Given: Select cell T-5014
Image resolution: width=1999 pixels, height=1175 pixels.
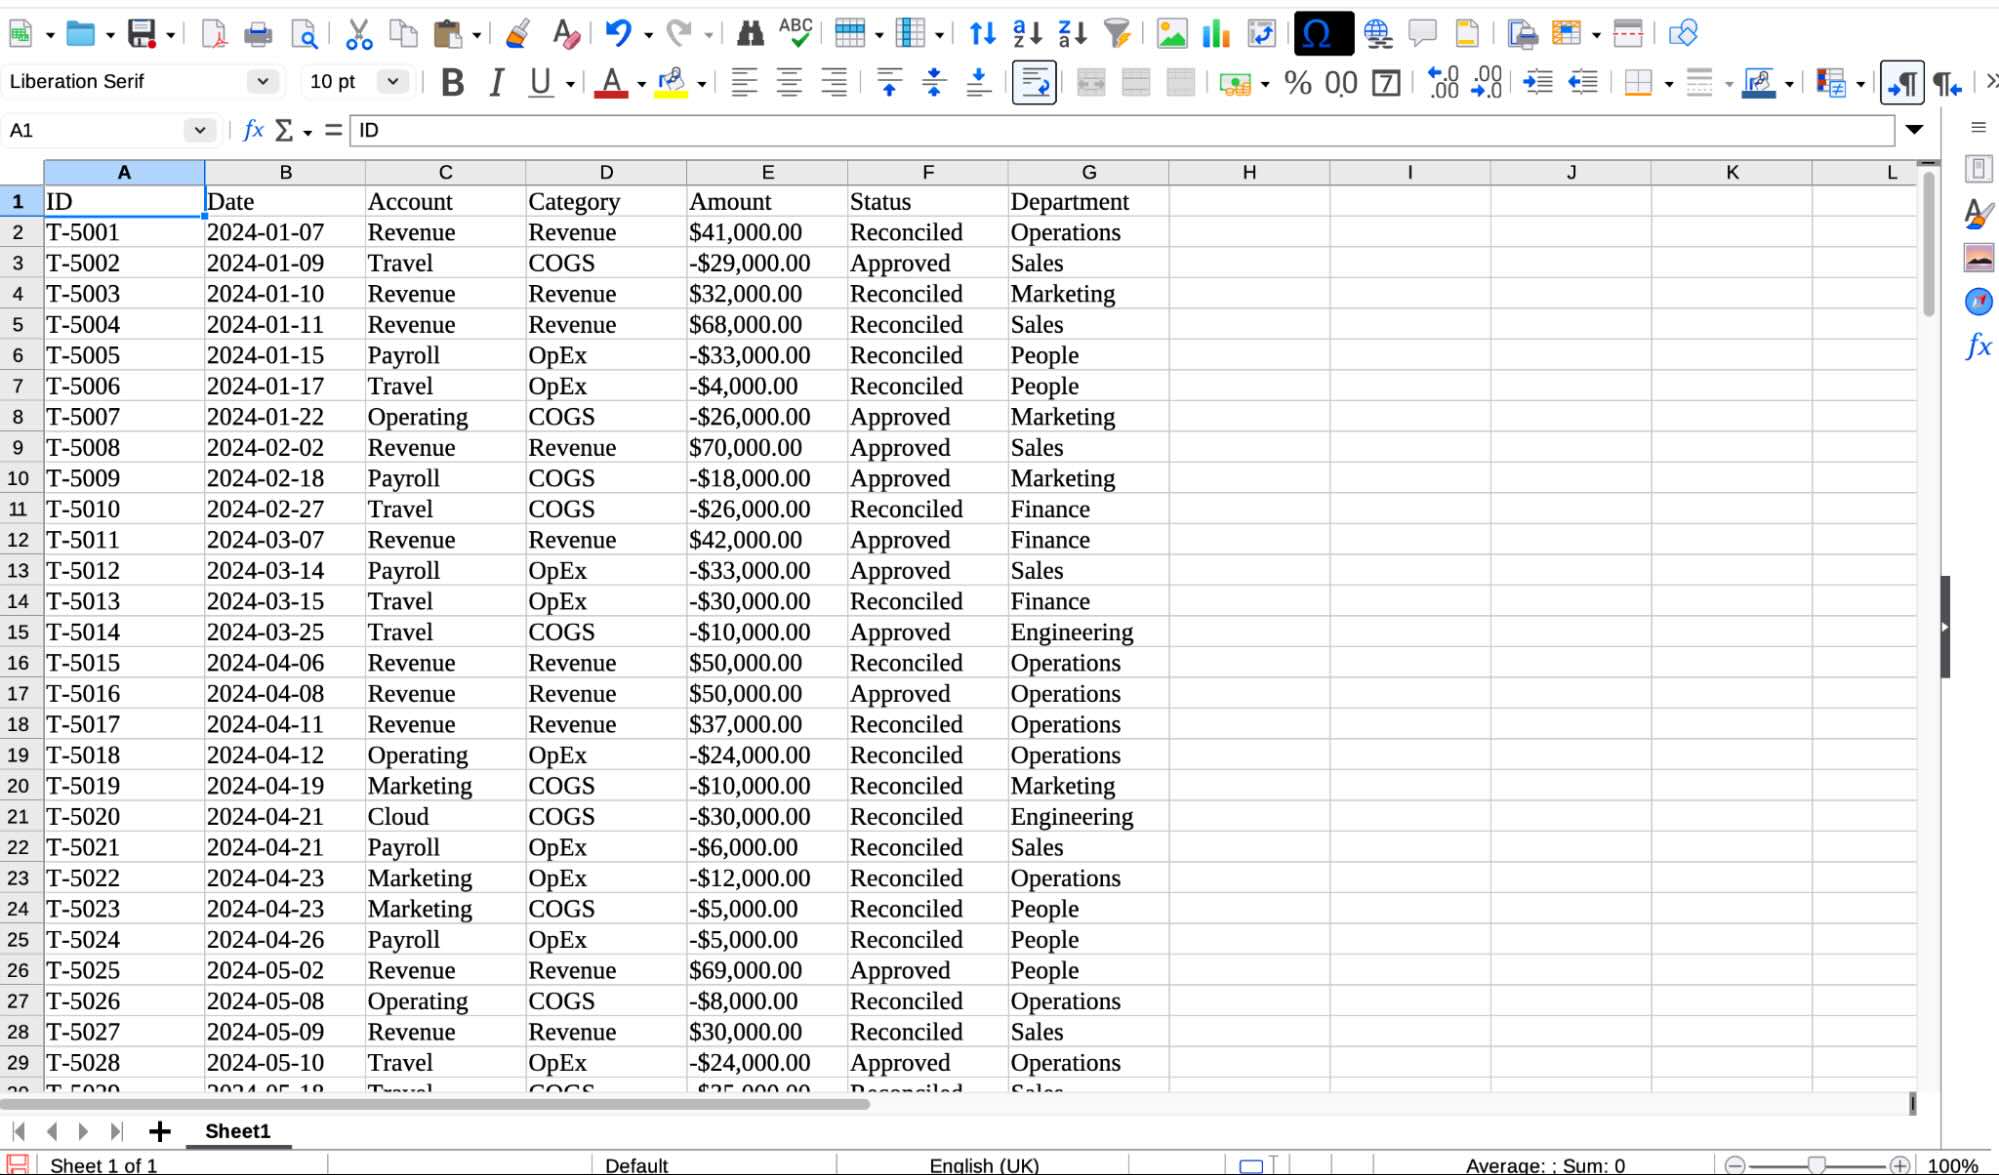Looking at the screenshot, I should 124,632.
